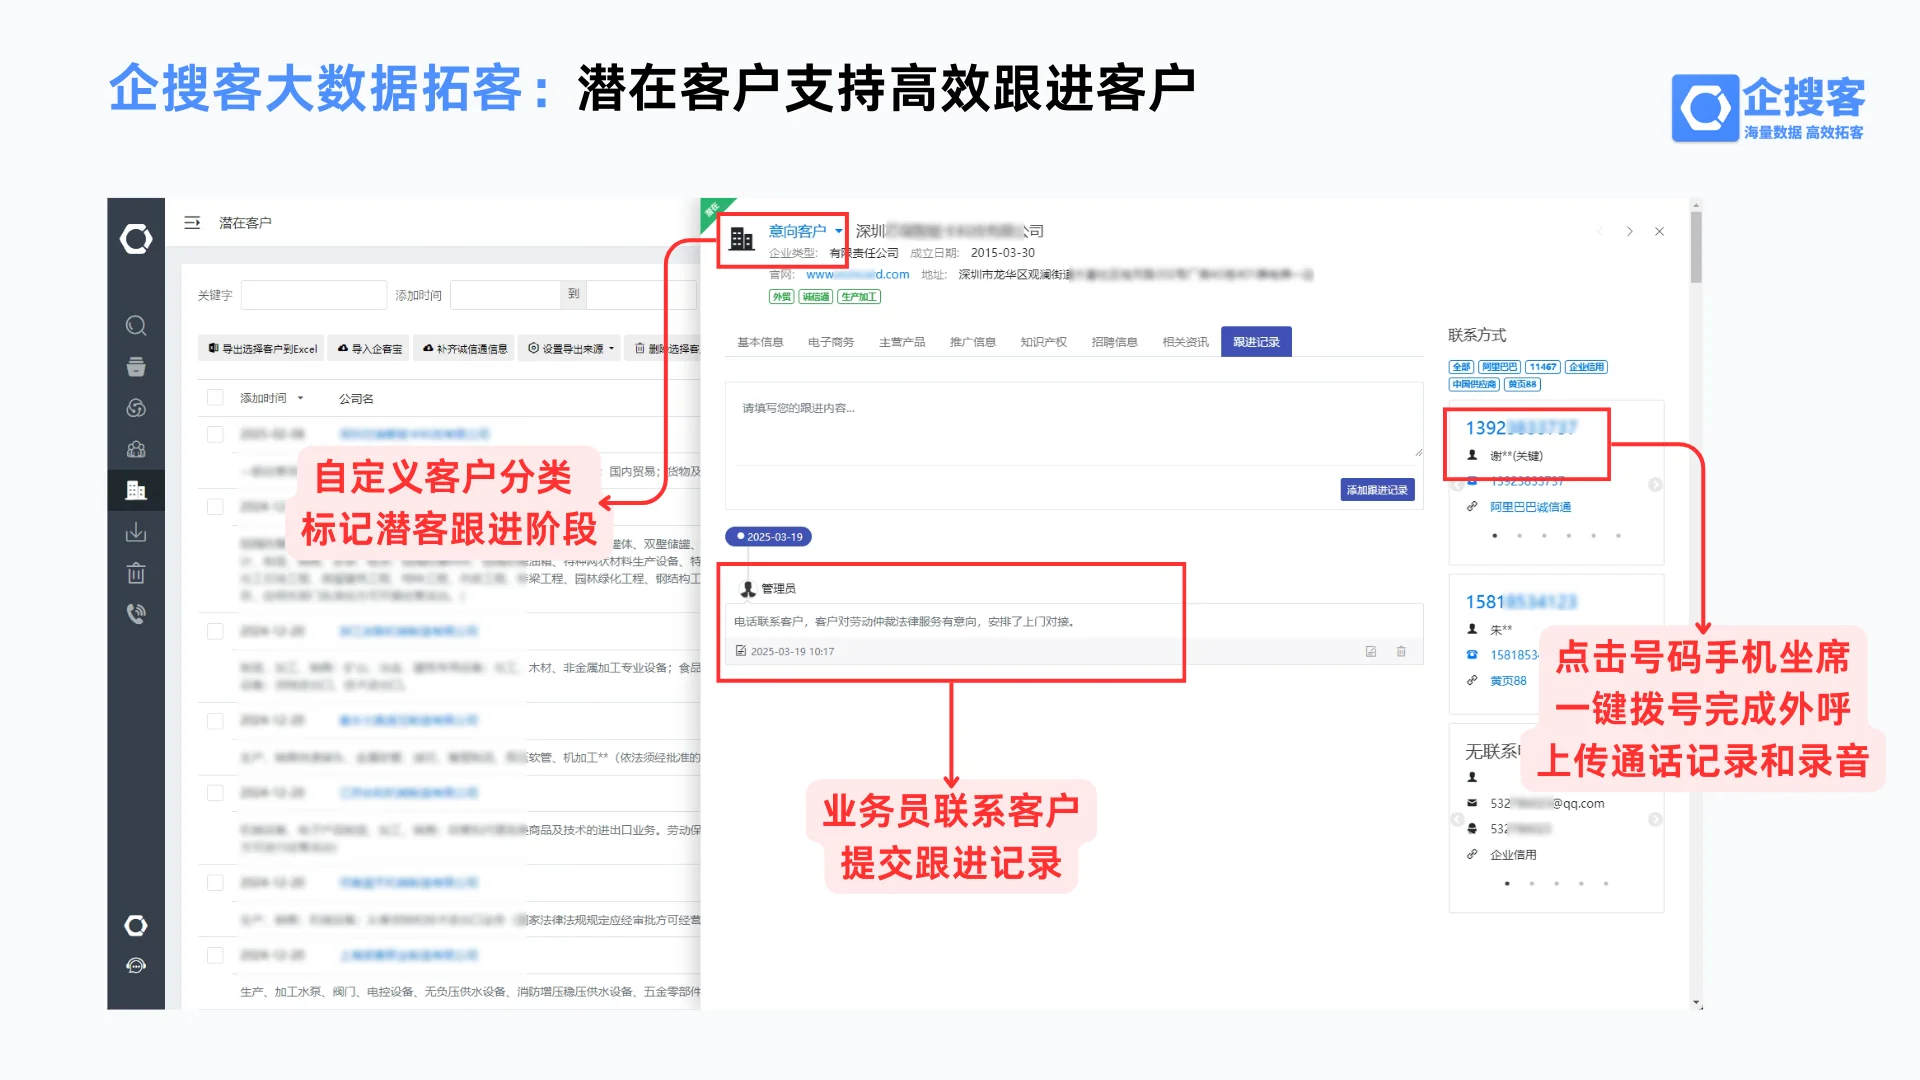The width and height of the screenshot is (1920, 1080).
Task: Open the 设置导出来源 dropdown
Action: click(571, 349)
